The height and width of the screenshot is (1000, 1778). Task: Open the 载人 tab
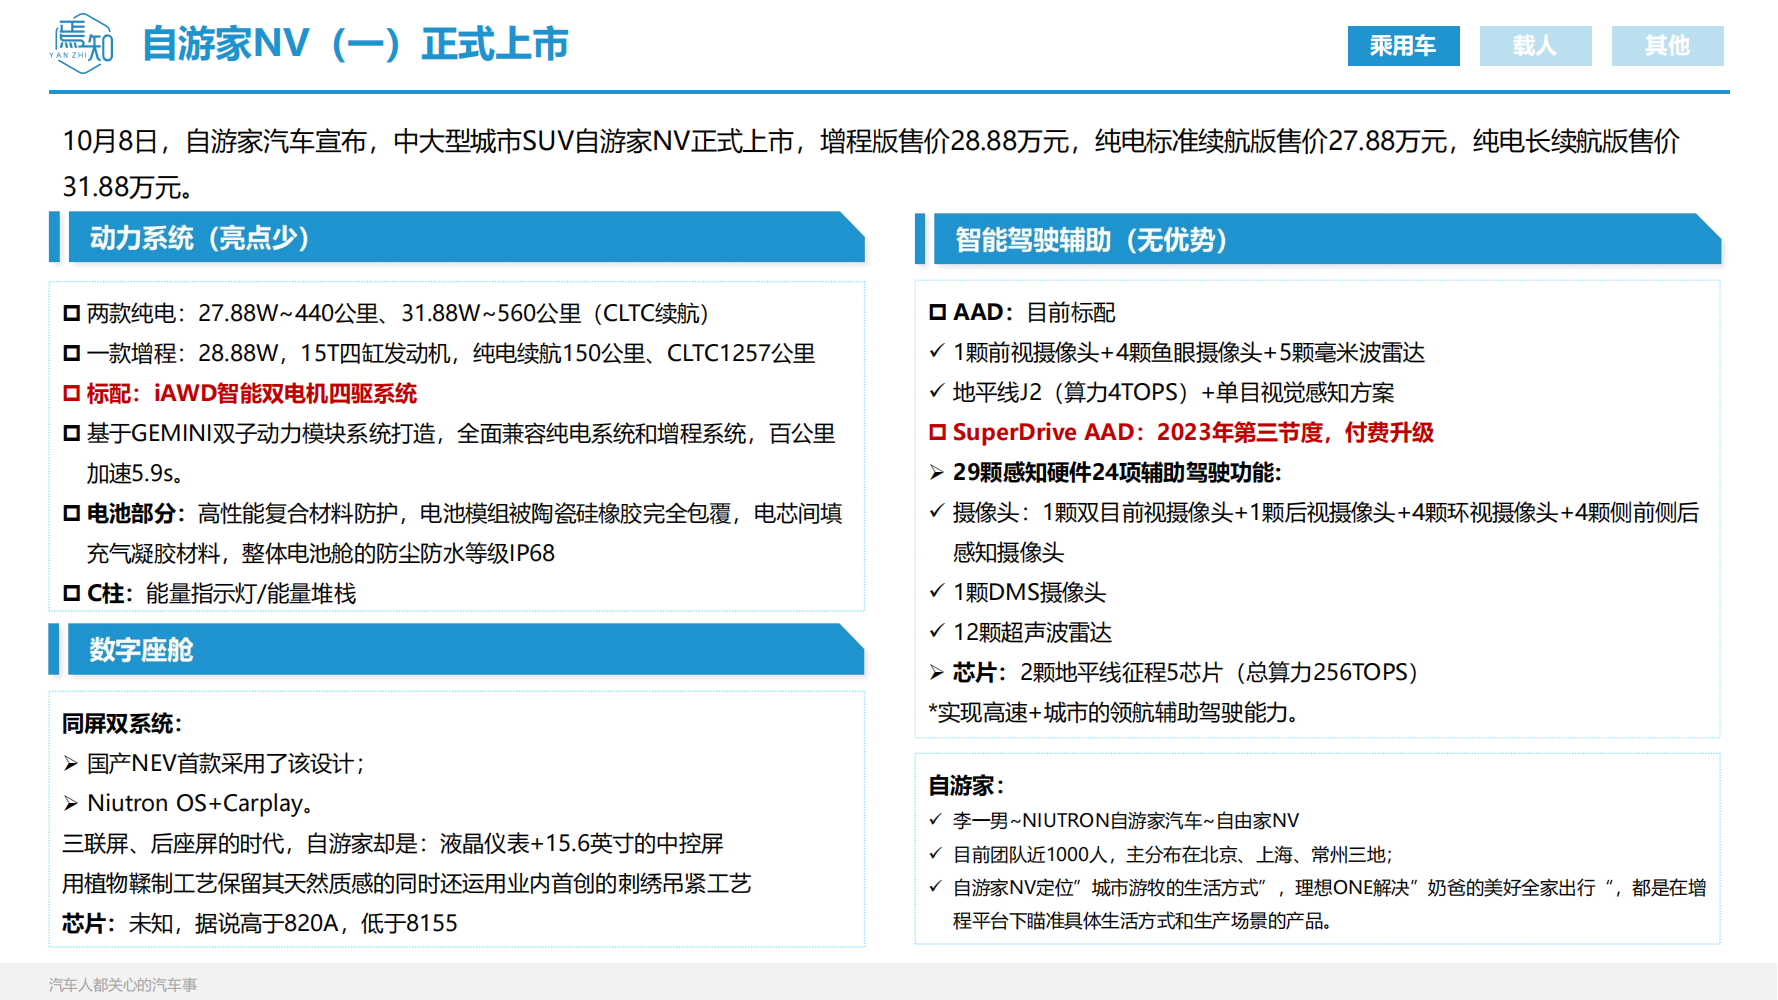(x=1535, y=46)
